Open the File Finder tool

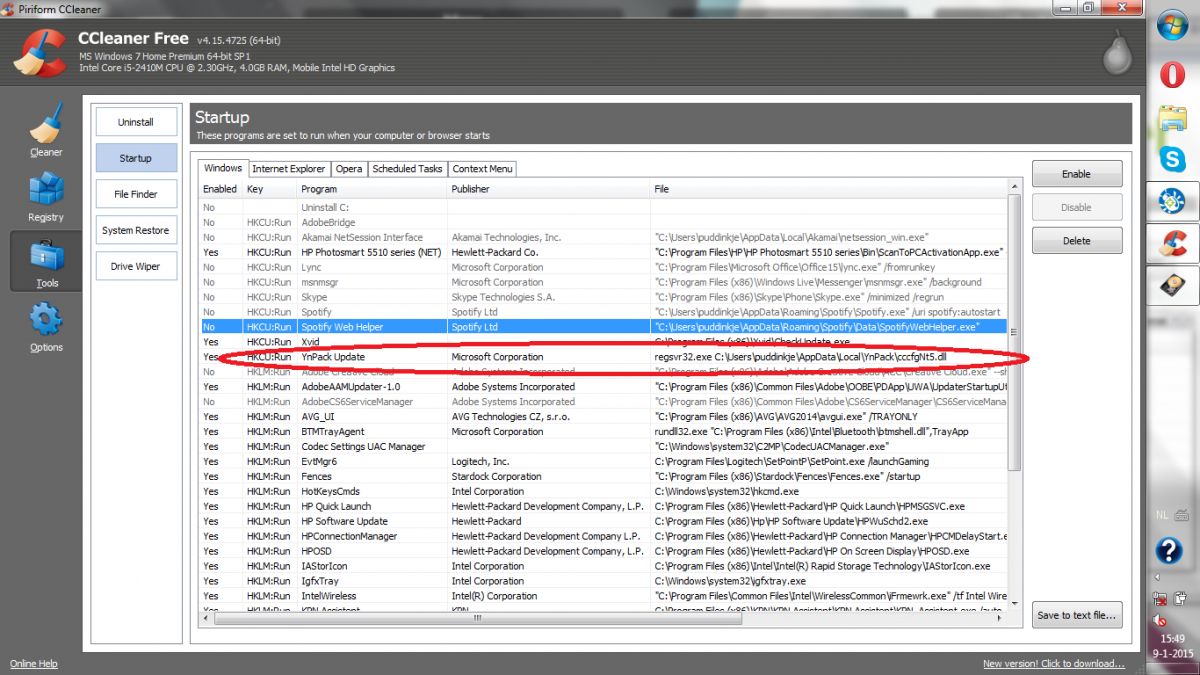click(x=136, y=194)
